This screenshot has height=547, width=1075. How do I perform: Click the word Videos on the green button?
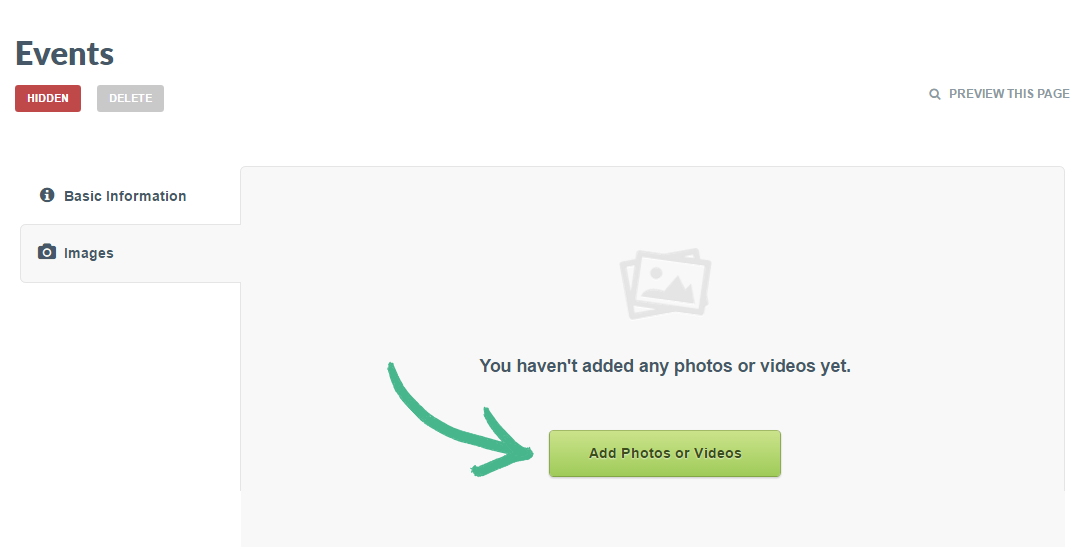717,453
